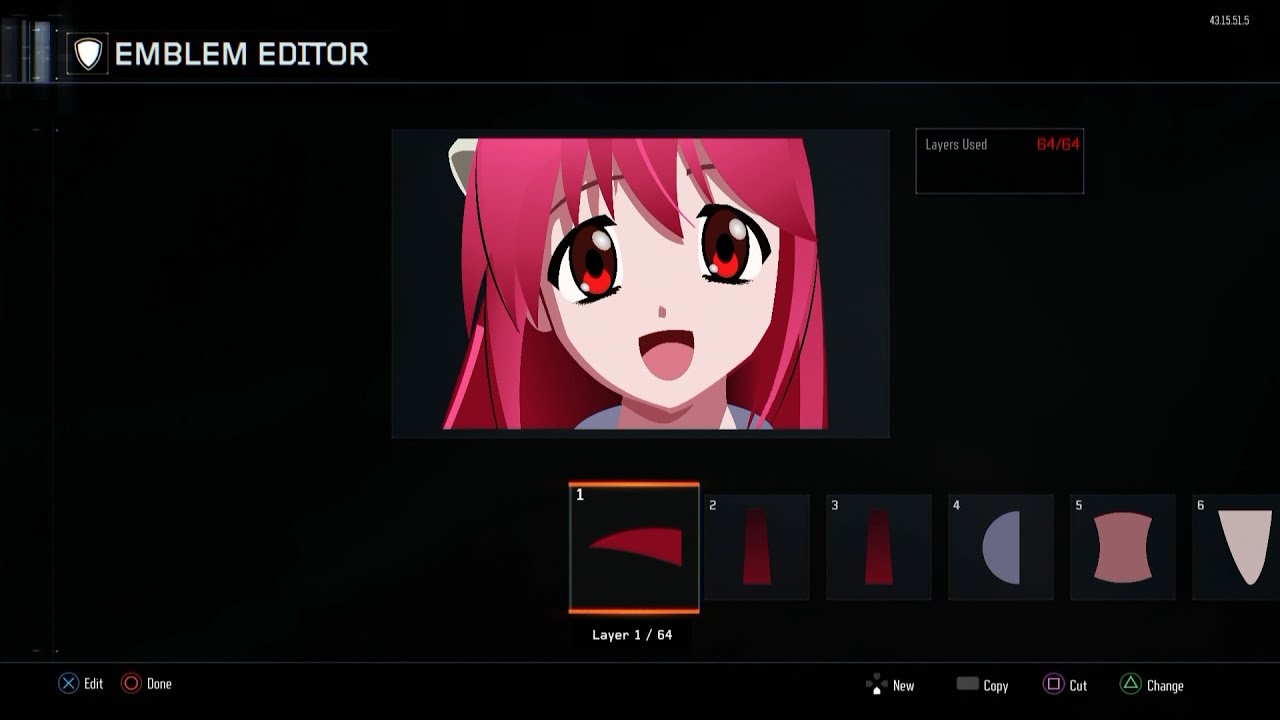Click the Change label
Screen dimensions: 1280x720
point(1165,686)
